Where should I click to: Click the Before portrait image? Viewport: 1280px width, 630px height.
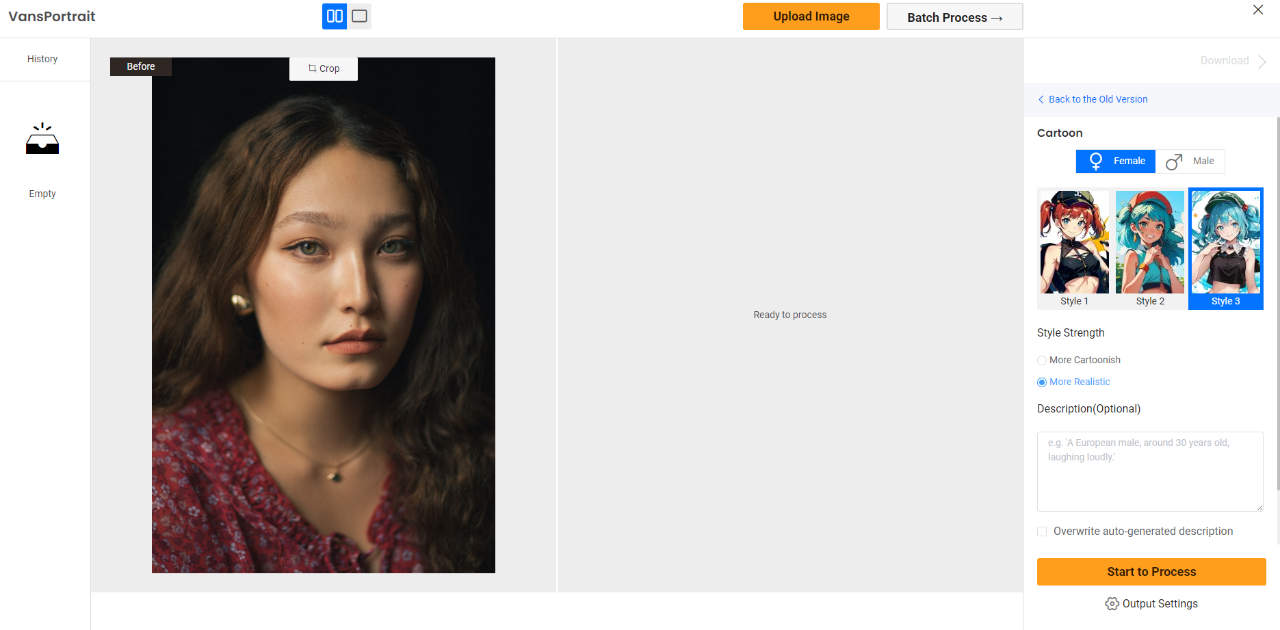tap(323, 315)
